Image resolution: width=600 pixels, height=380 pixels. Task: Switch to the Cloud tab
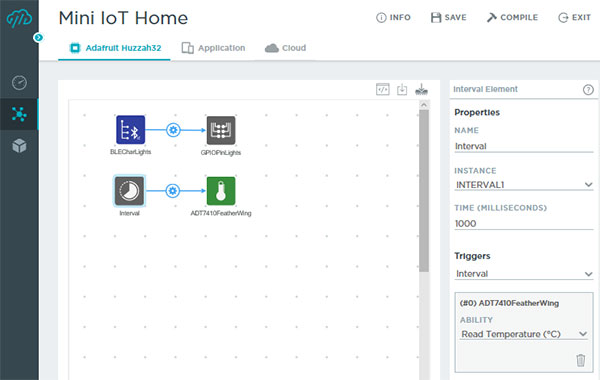pyautogui.click(x=285, y=48)
